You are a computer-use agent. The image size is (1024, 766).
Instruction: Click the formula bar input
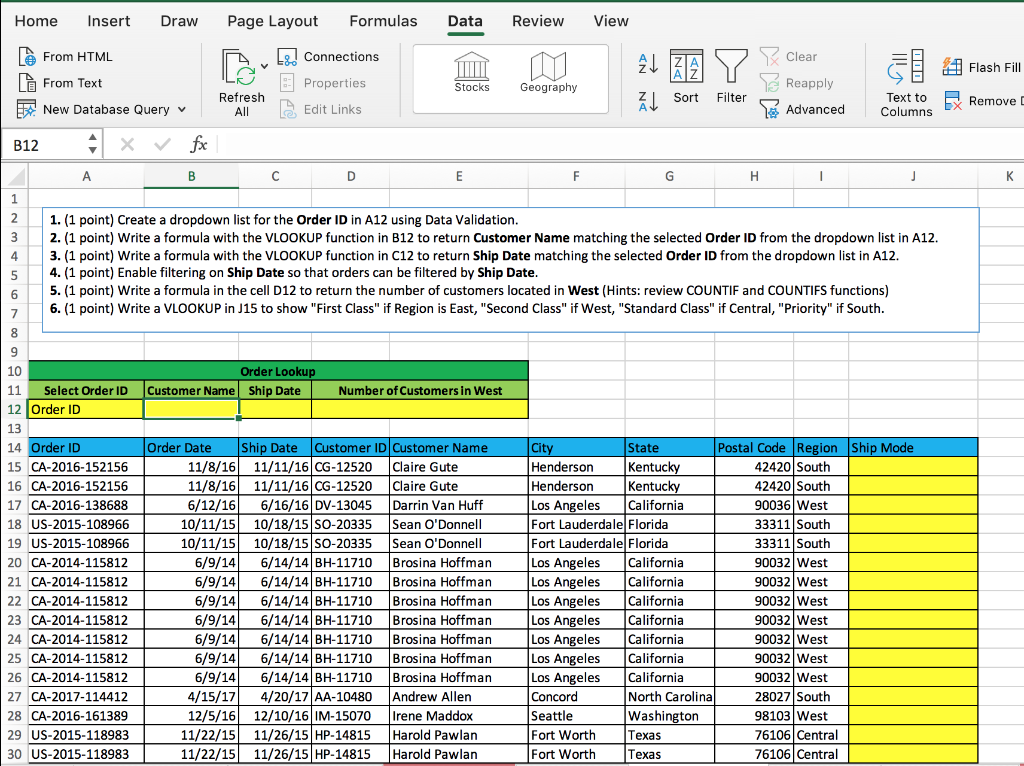coord(600,145)
